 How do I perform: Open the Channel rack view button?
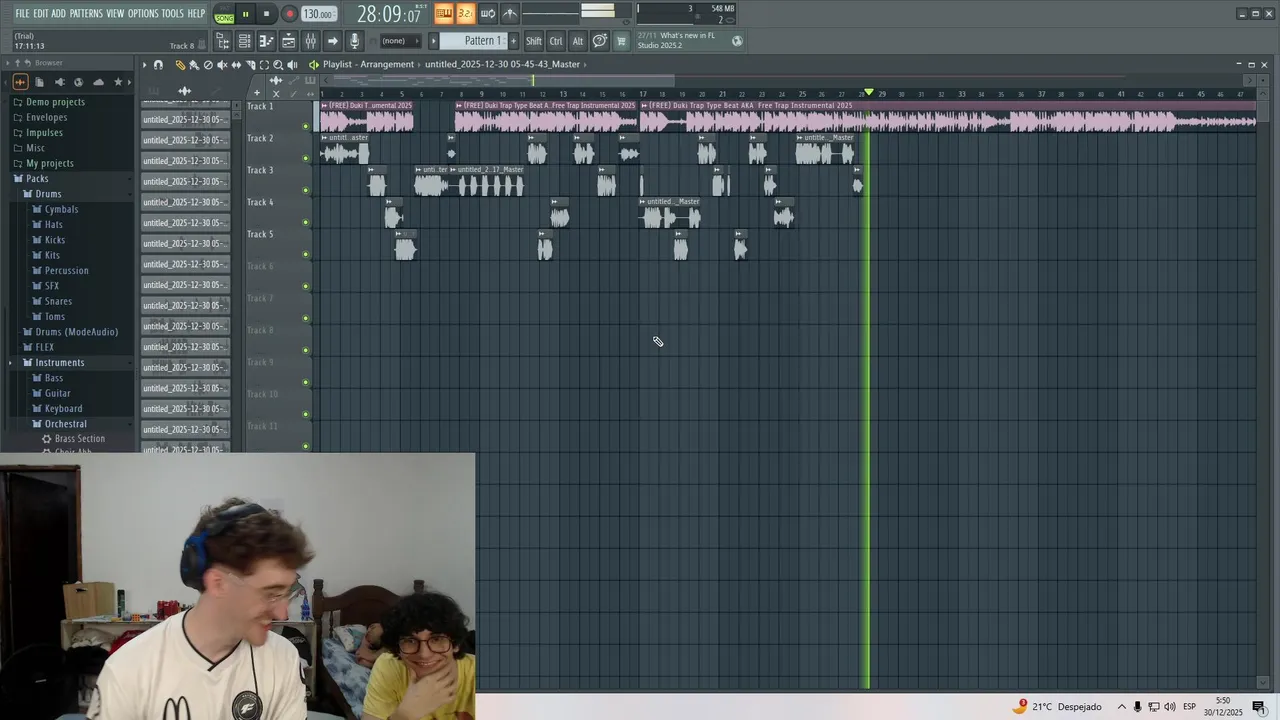click(x=245, y=41)
